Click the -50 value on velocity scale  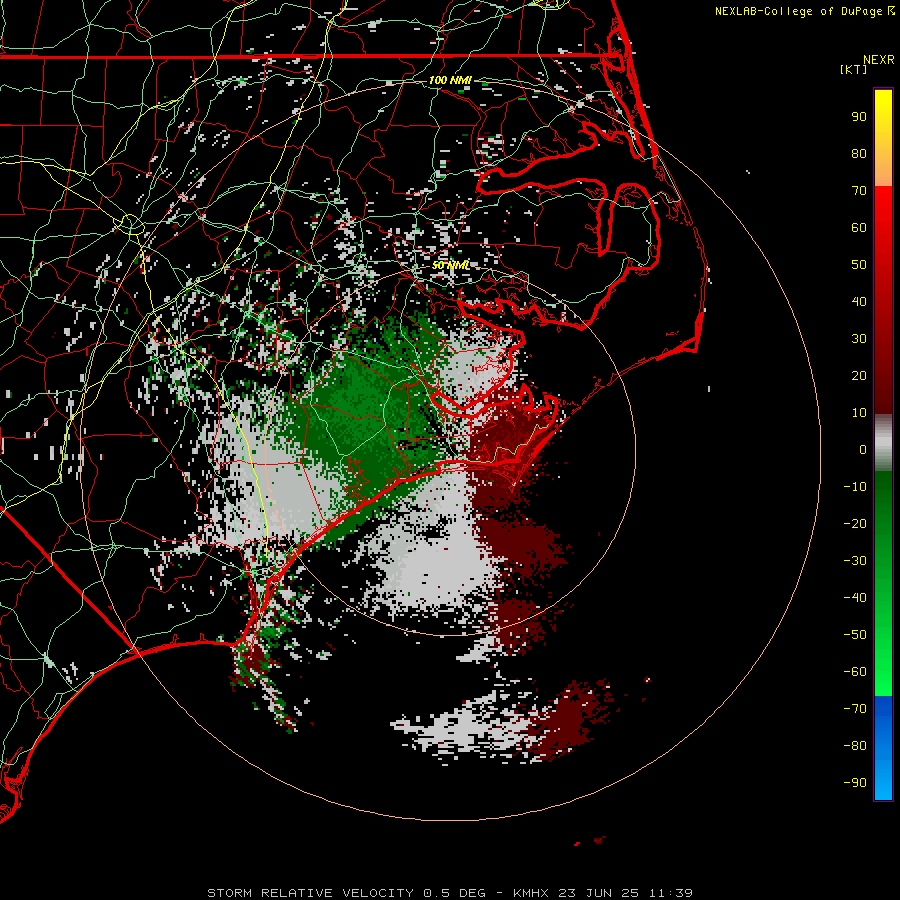[855, 635]
